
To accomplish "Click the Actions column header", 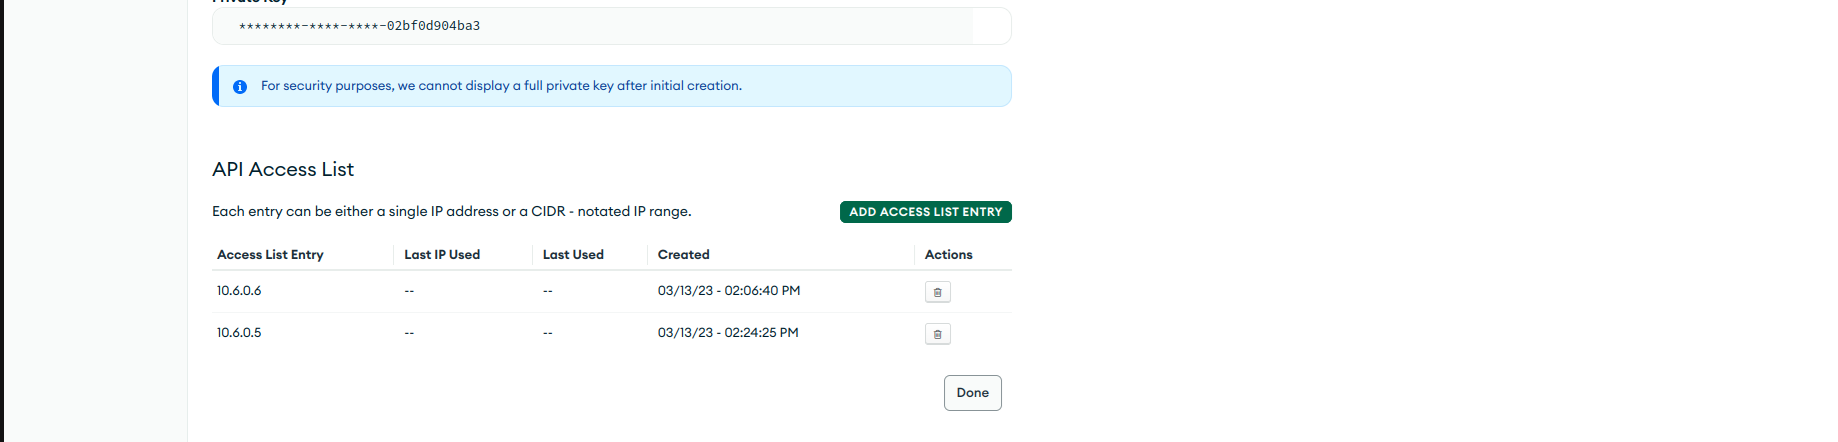I will pos(948,255).
